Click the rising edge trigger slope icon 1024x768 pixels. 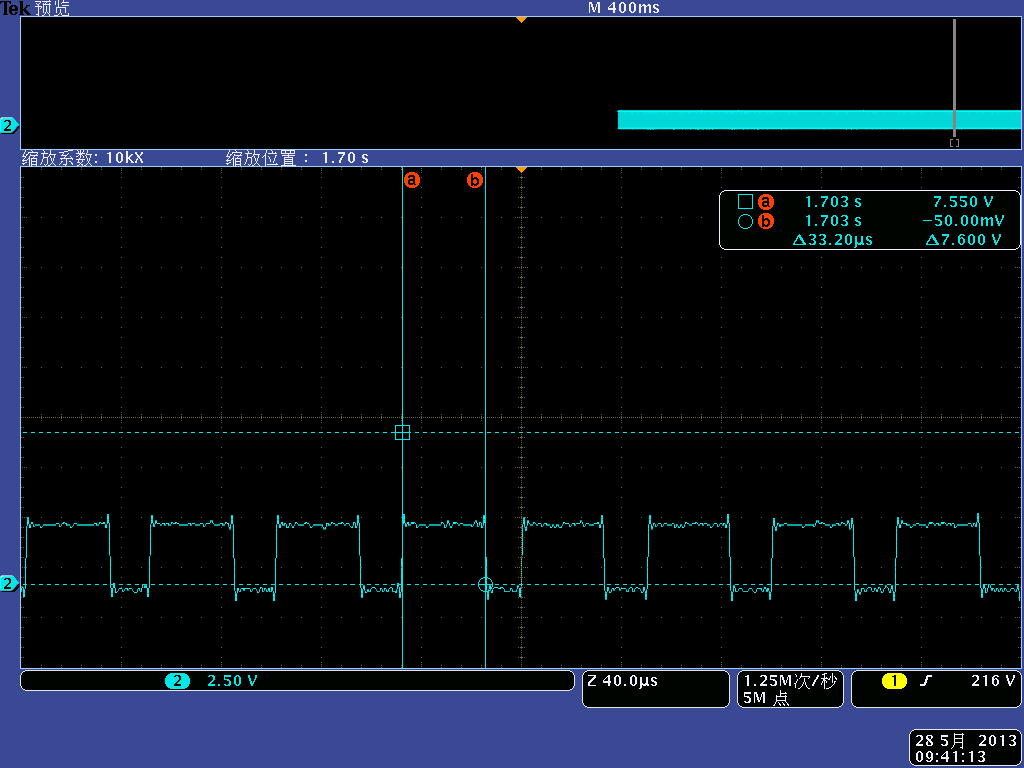925,681
